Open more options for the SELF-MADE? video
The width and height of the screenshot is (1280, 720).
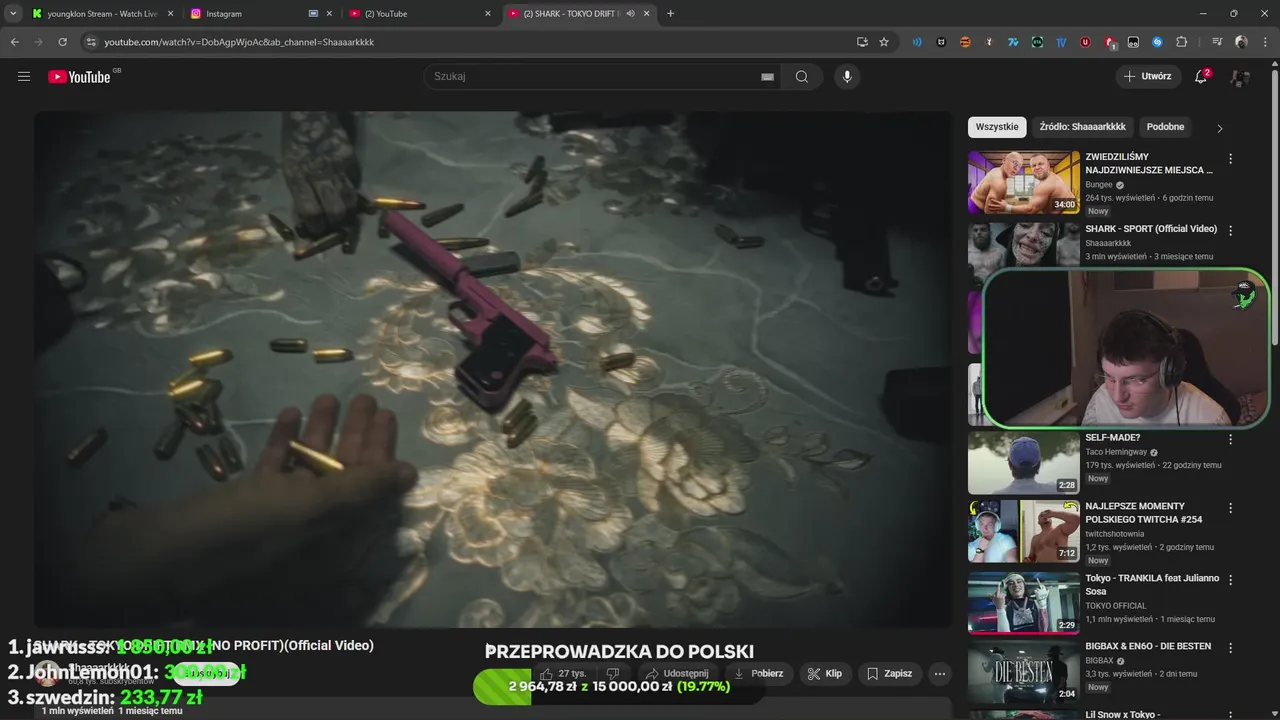click(x=1230, y=439)
